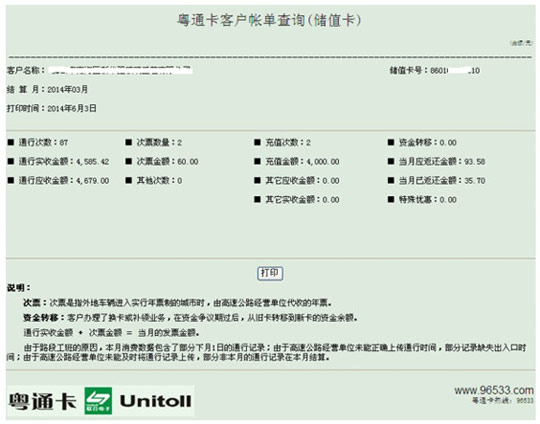Click the 储值卡号 card number field
Image resolution: width=540 pixels, height=424 pixels.
(435, 71)
